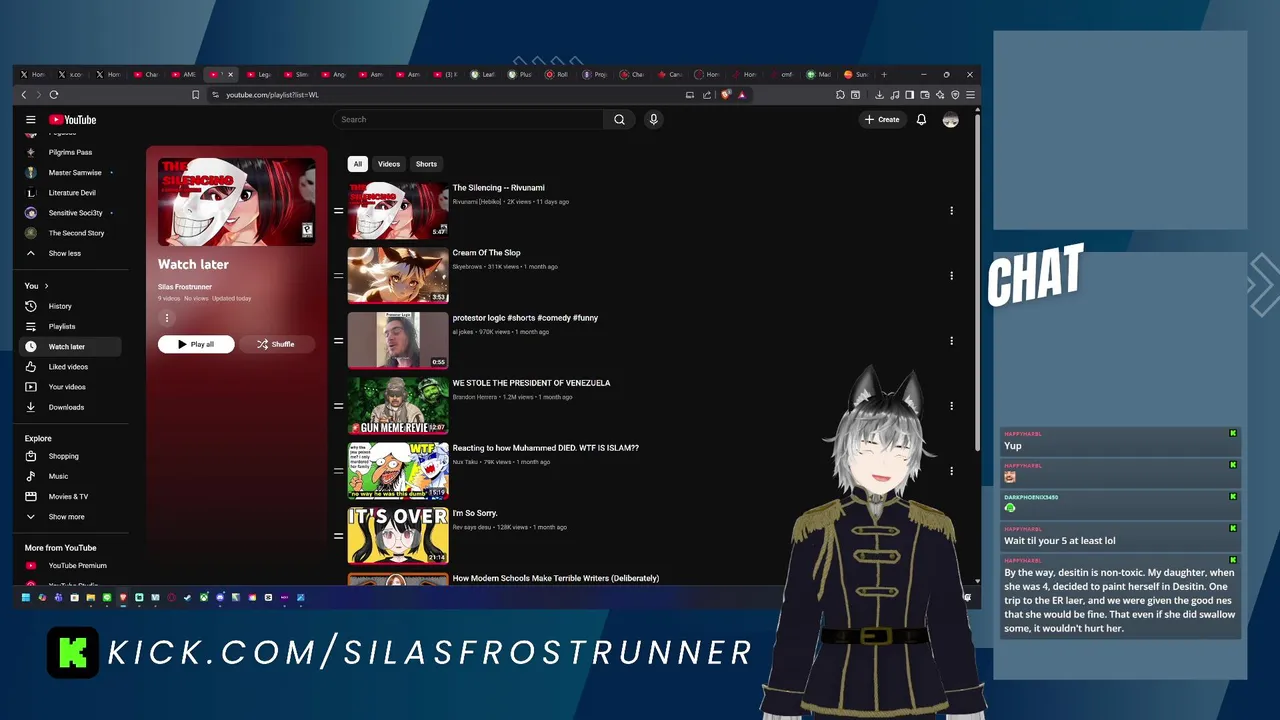The width and height of the screenshot is (1280, 720).
Task: Reload the current browser page
Action: [x=54, y=95]
